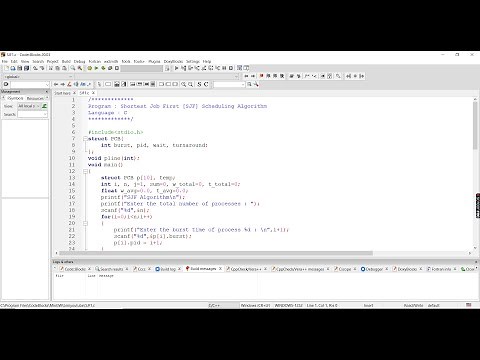
Task: Click the Copy toolbar icon
Action: pyautogui.click(x=57, y=68)
